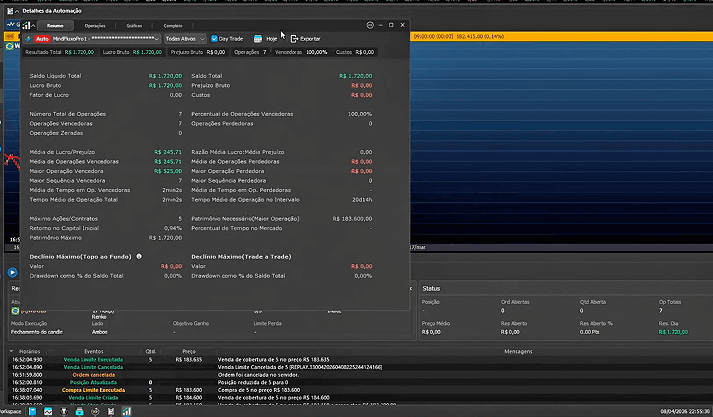Click the lightning bolt icon before the Auto badge
This screenshot has height=417, width=713.
(28, 39)
